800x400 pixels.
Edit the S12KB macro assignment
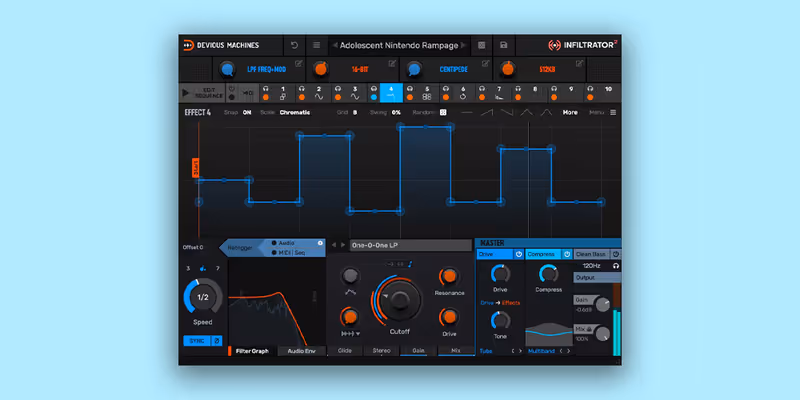(x=580, y=63)
